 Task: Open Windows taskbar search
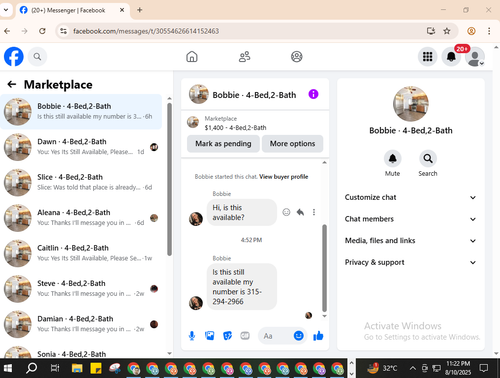coord(32,368)
